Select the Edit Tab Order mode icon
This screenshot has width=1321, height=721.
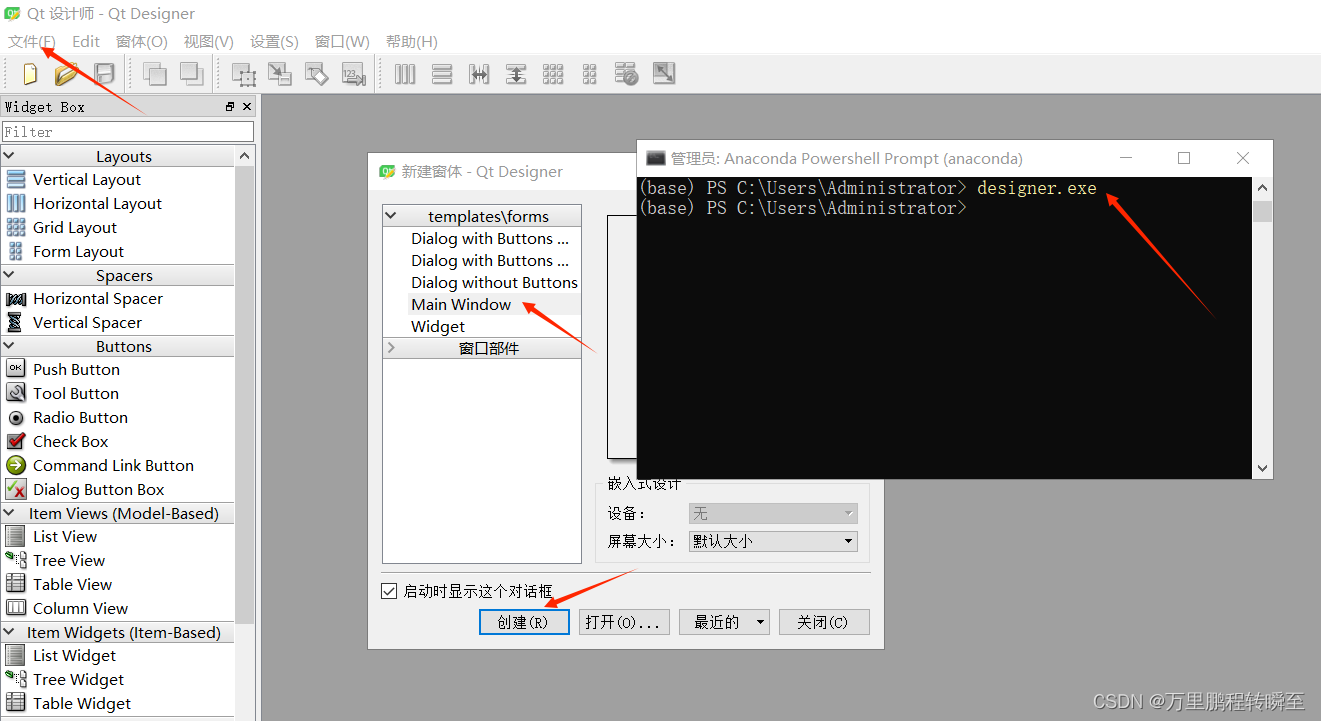353,73
